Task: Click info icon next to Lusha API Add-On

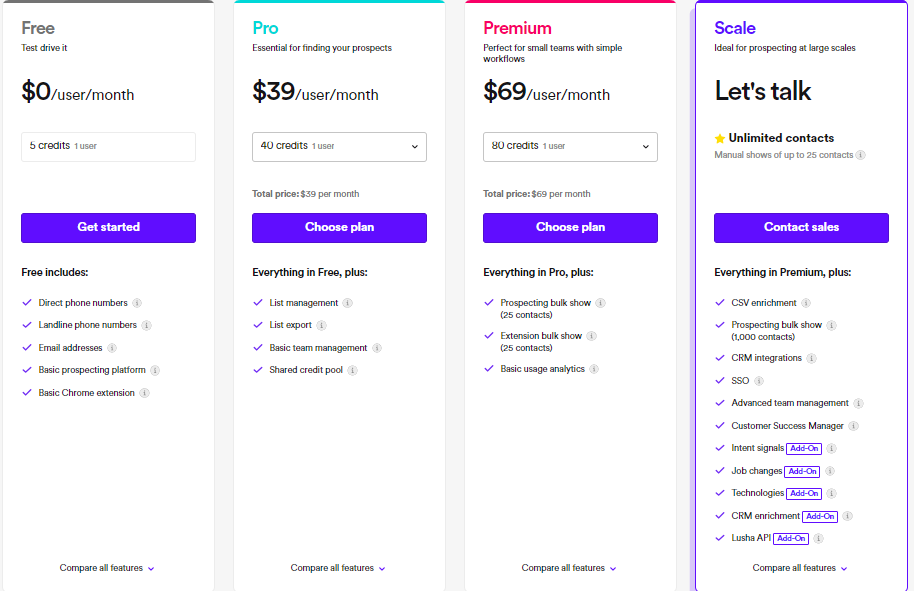Action: (818, 538)
